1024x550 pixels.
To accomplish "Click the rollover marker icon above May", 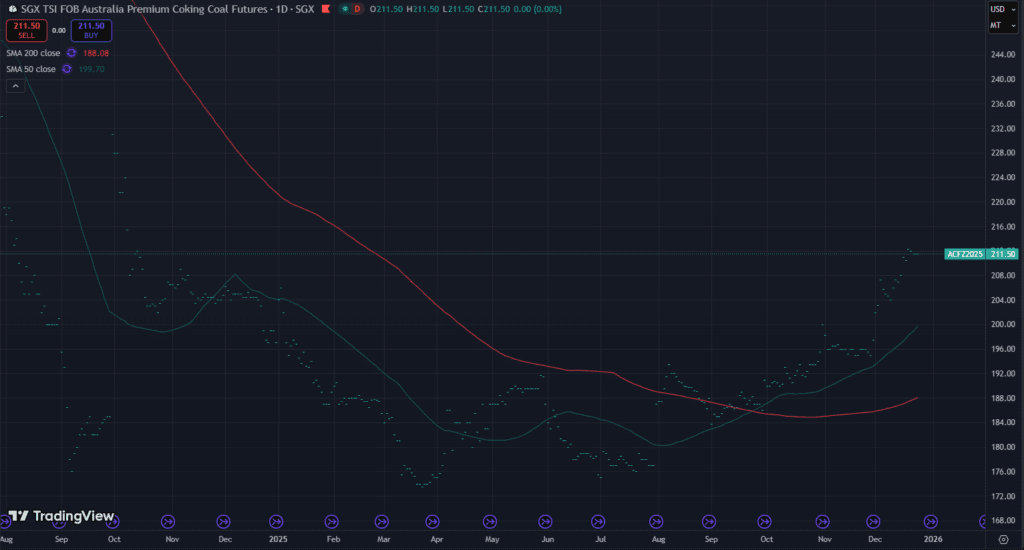I will coord(491,520).
